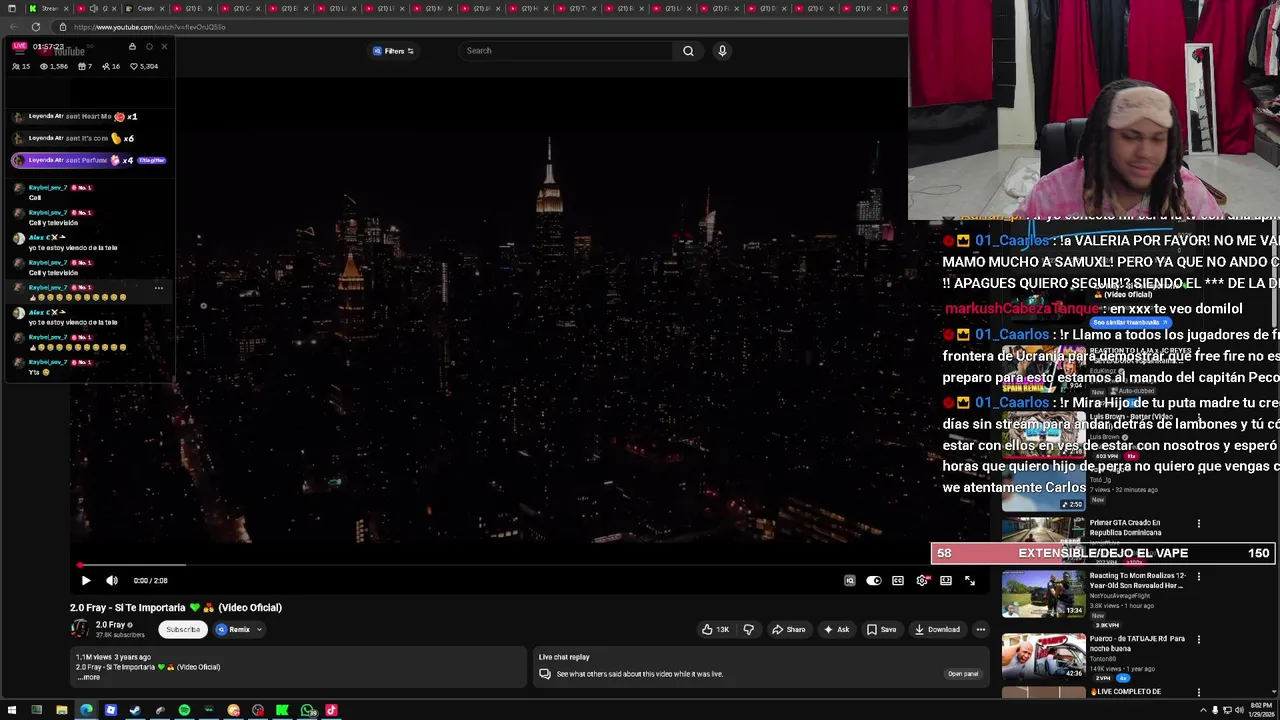The width and height of the screenshot is (1280, 720).
Task: Open 2.0 Fray channel avatar
Action: tap(79, 629)
